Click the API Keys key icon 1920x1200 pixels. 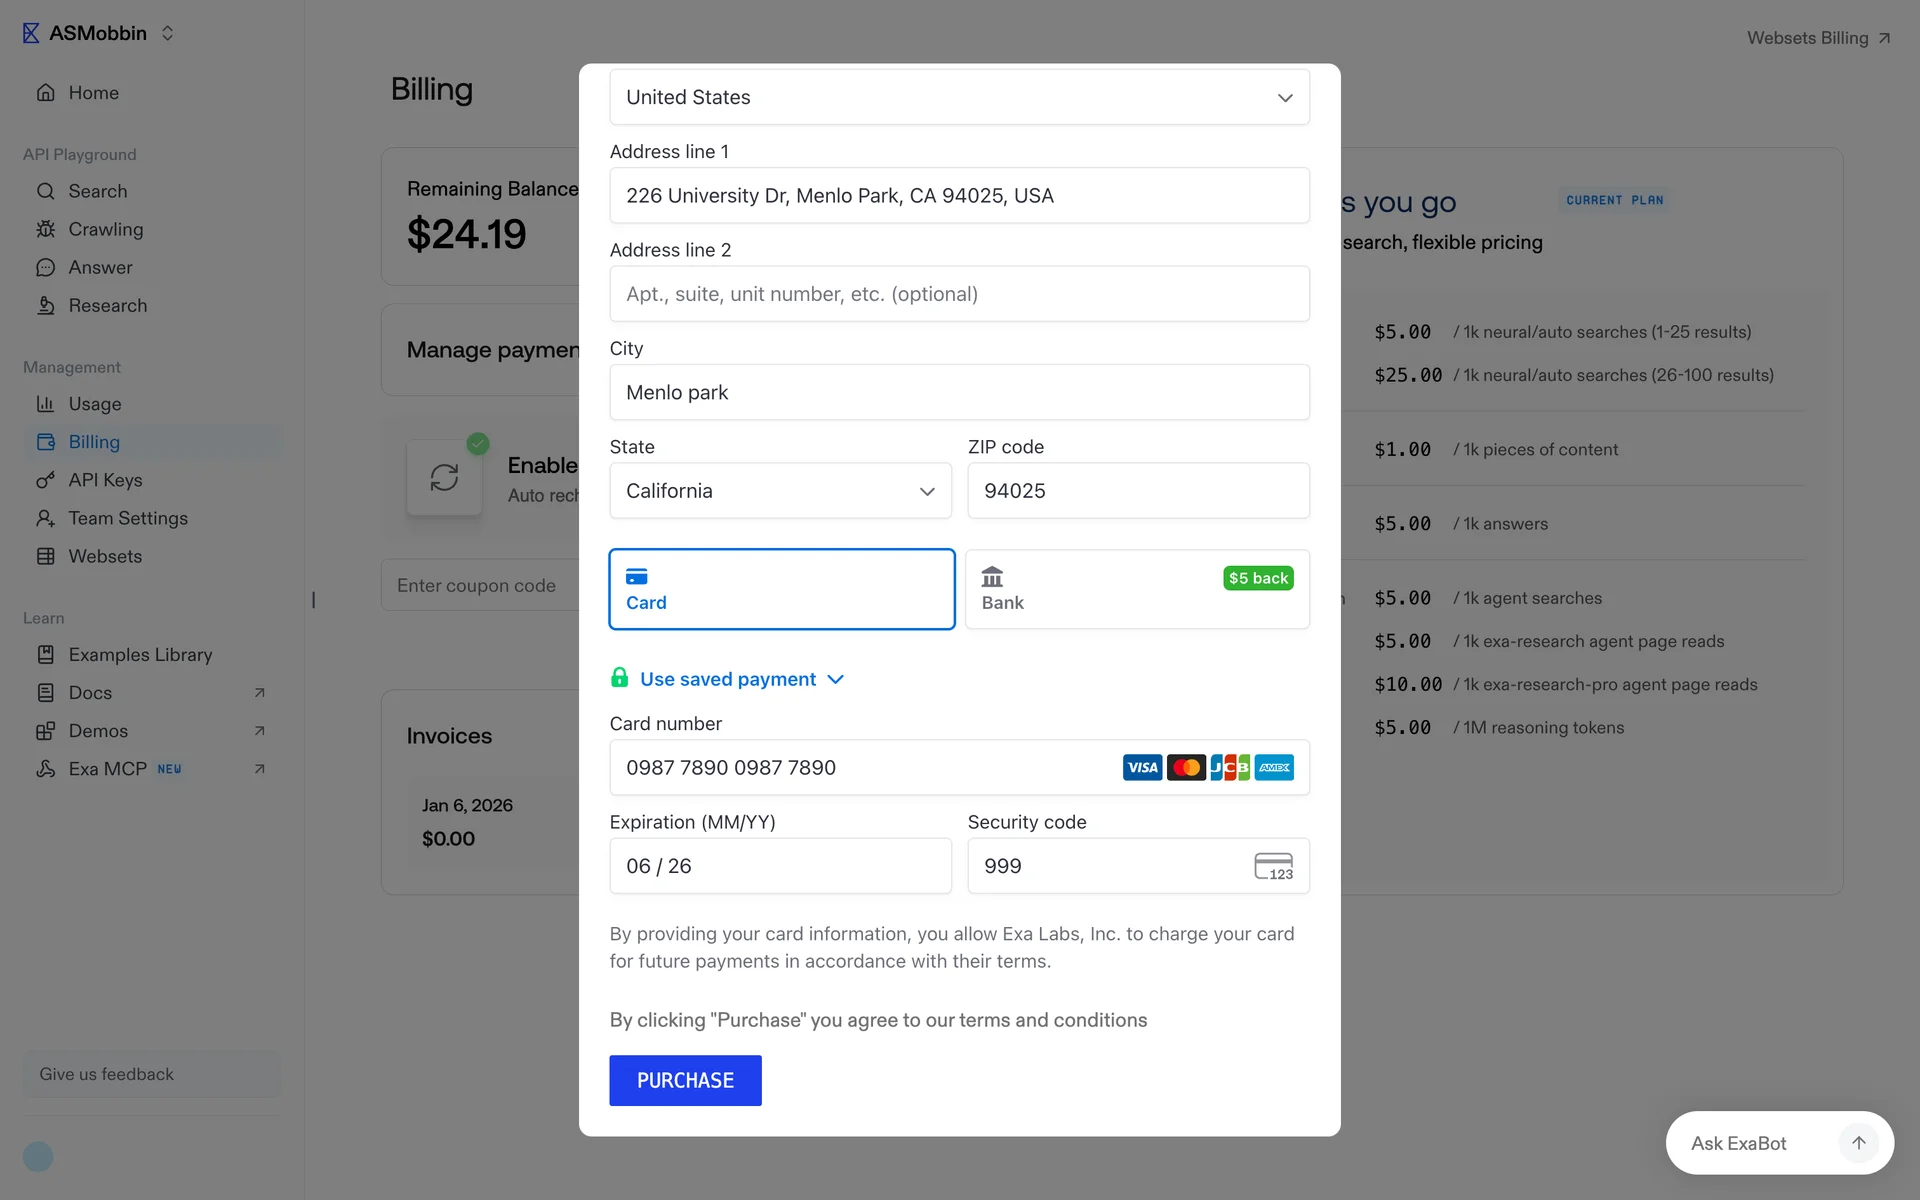[45, 480]
